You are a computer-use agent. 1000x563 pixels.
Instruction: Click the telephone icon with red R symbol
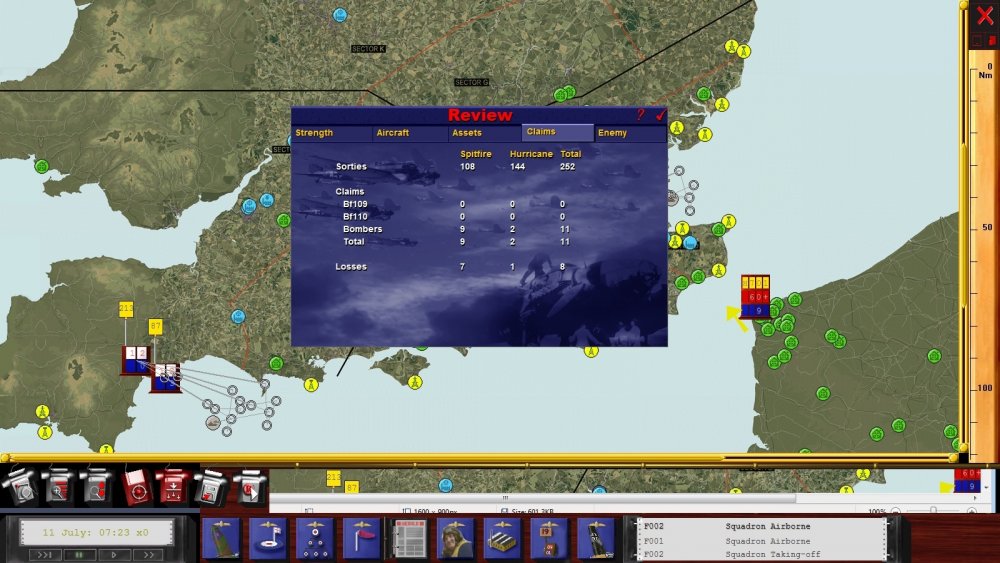point(249,487)
